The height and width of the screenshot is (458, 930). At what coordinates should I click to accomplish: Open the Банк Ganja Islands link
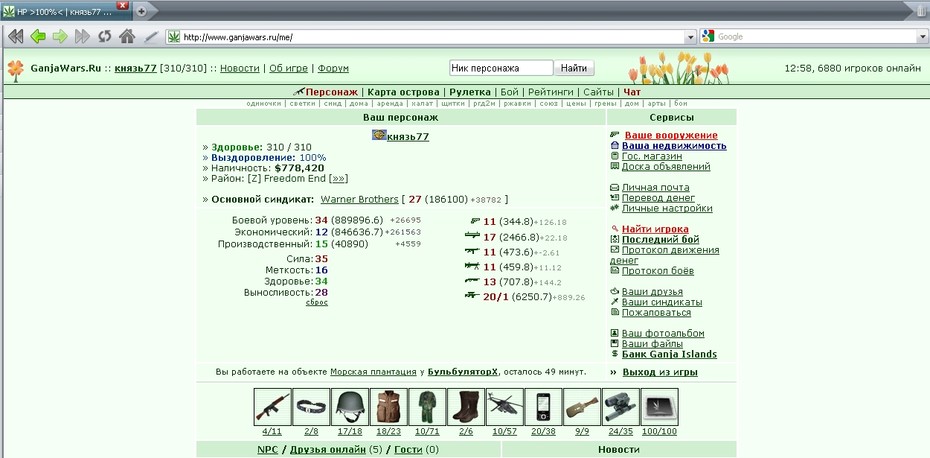click(669, 354)
